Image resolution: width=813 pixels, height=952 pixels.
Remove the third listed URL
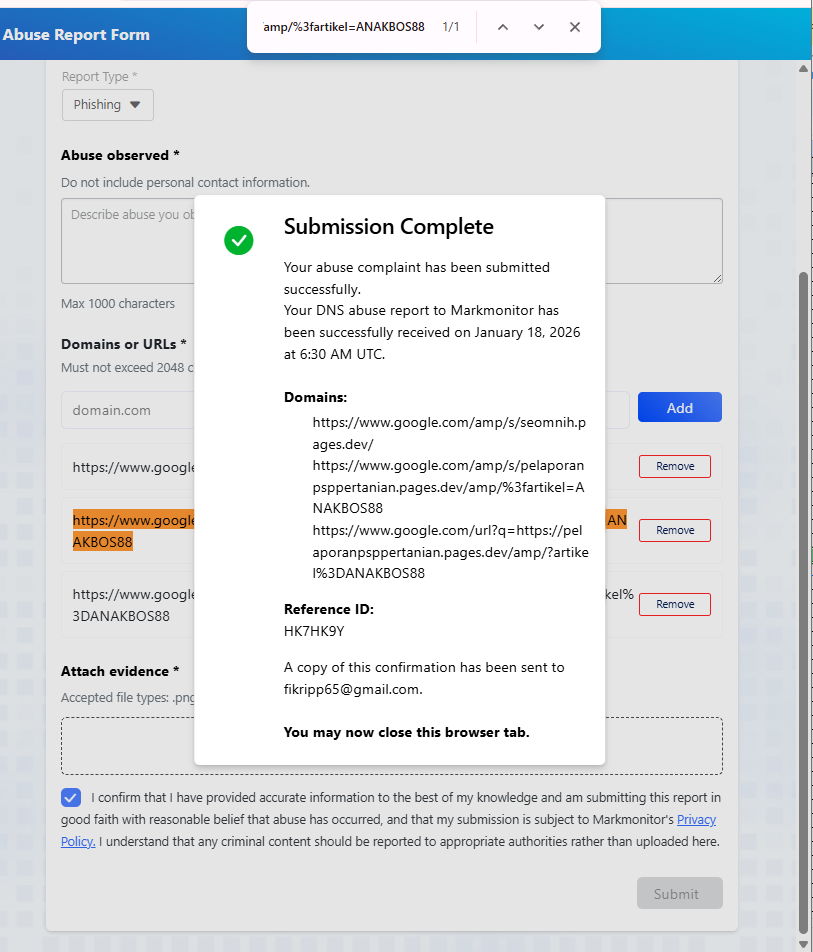click(674, 604)
